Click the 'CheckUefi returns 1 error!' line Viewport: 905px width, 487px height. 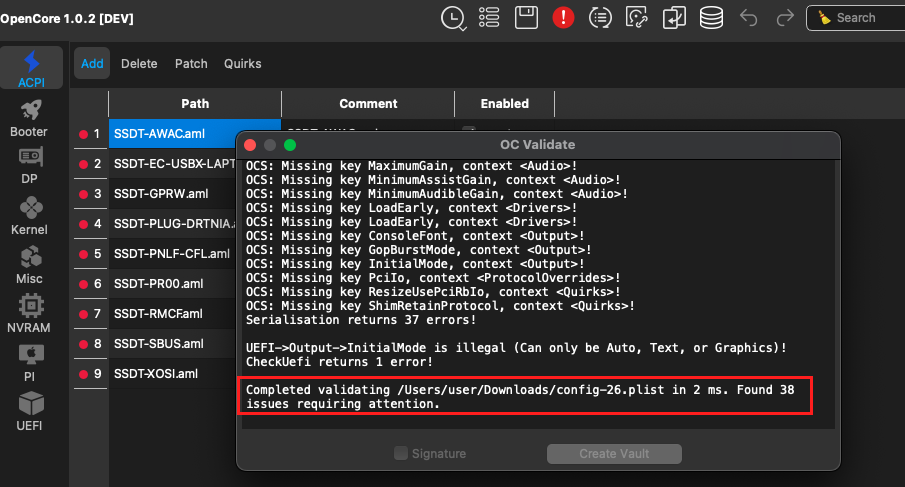point(339,362)
